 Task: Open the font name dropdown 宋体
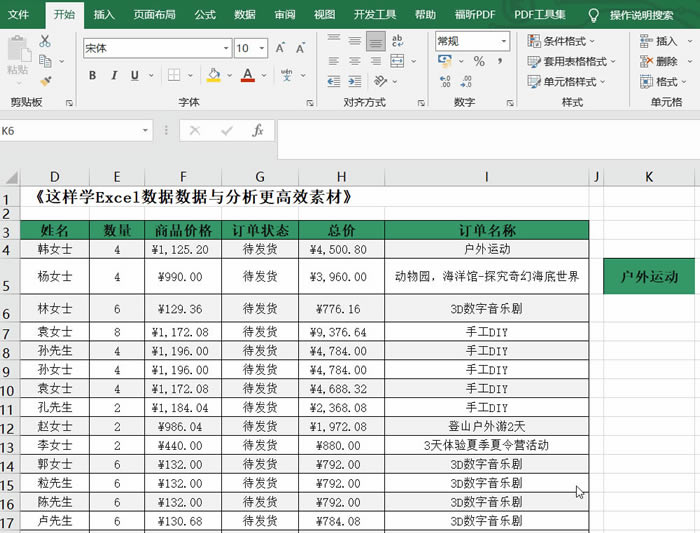[225, 48]
